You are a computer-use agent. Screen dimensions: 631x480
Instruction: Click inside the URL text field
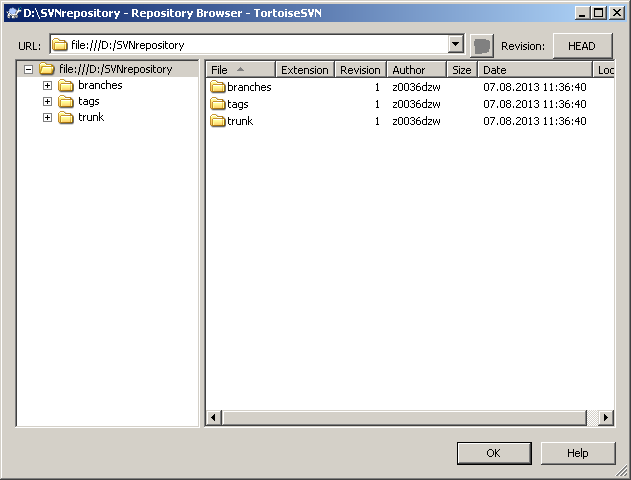point(250,45)
